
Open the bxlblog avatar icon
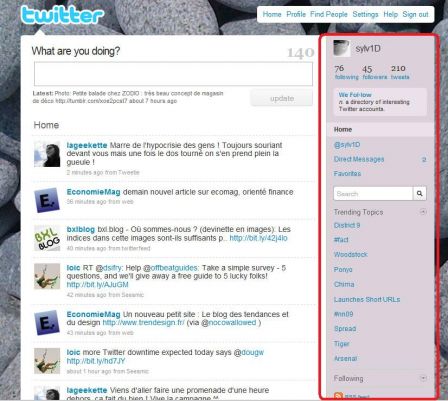(x=47, y=238)
